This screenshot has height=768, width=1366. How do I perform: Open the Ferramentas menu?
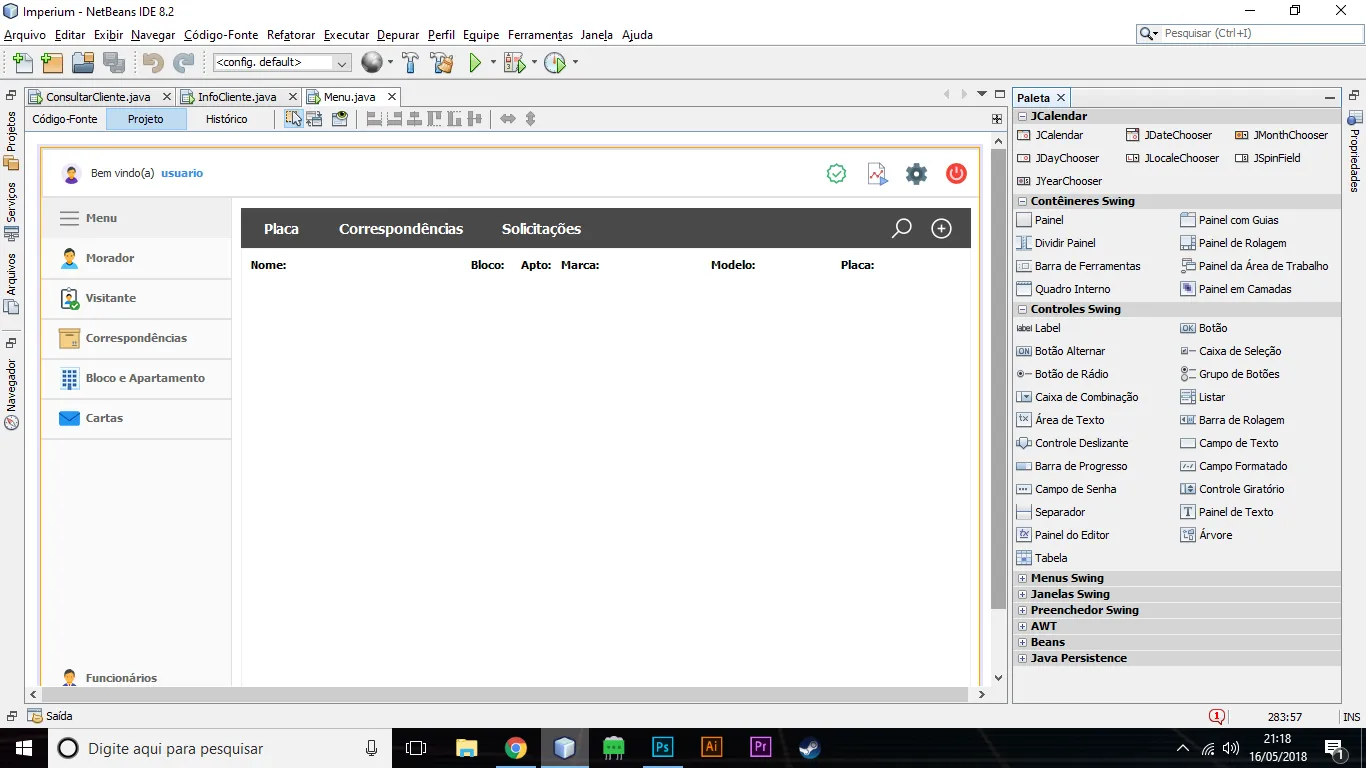pos(540,35)
